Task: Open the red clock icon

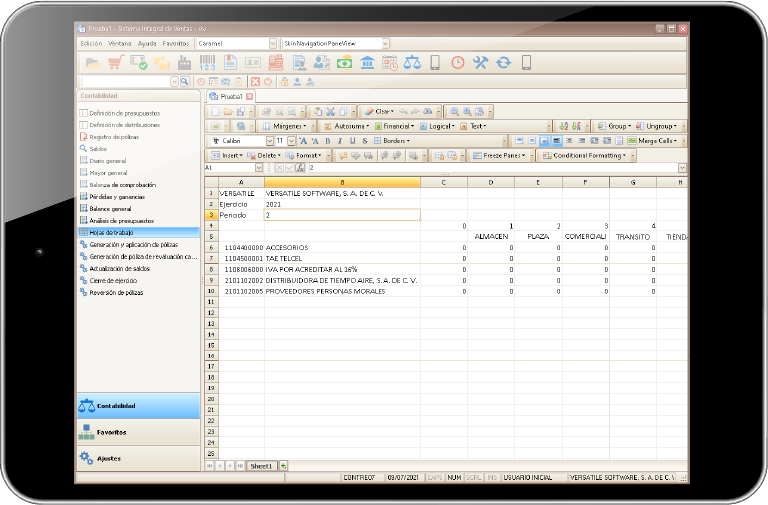Action: click(x=457, y=63)
